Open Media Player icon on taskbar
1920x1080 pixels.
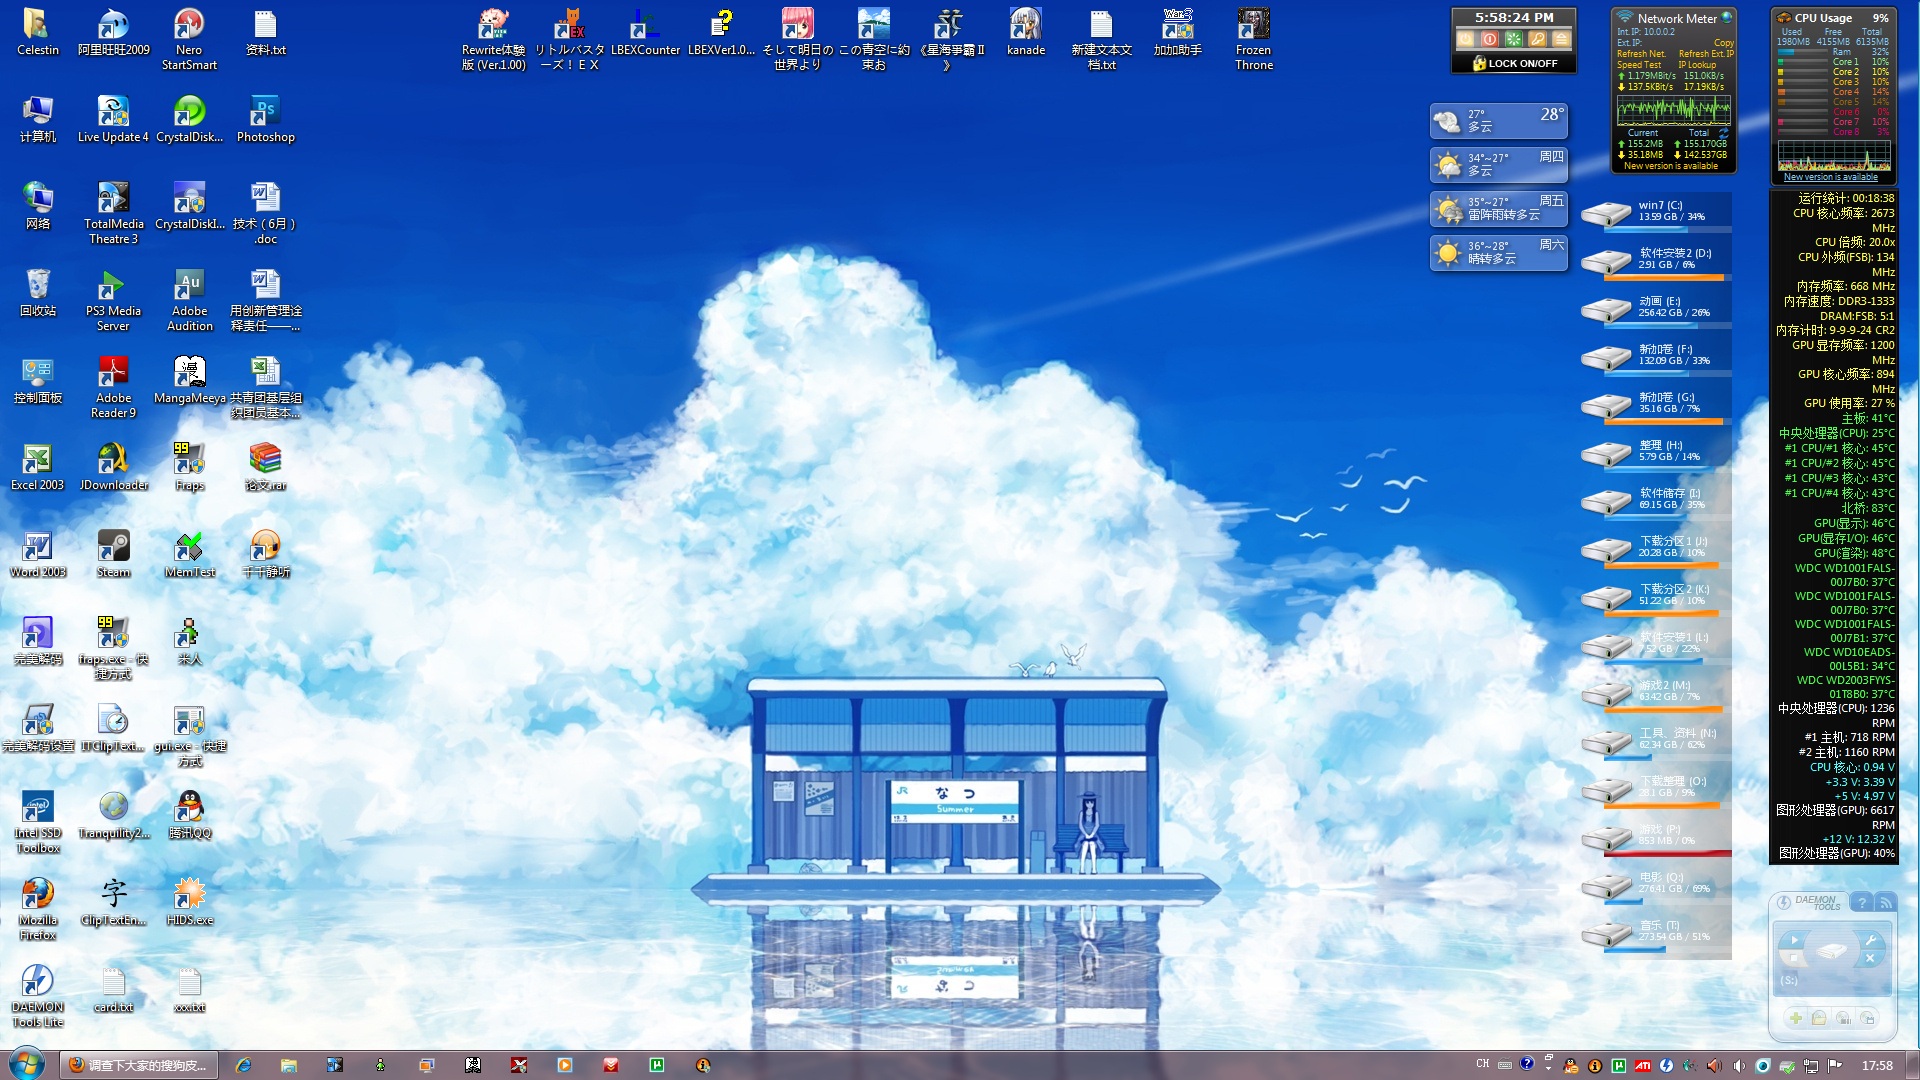(565, 1065)
